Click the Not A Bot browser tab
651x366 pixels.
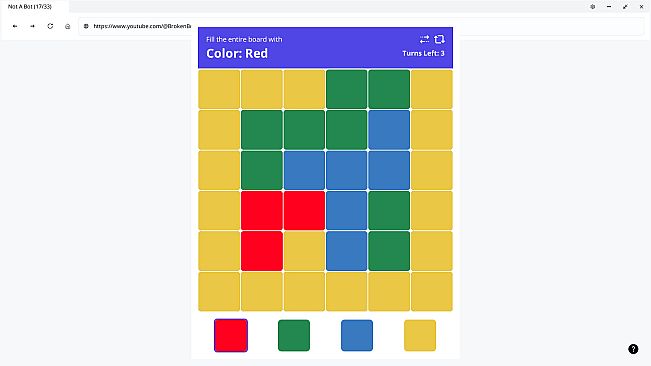[x=35, y=7]
